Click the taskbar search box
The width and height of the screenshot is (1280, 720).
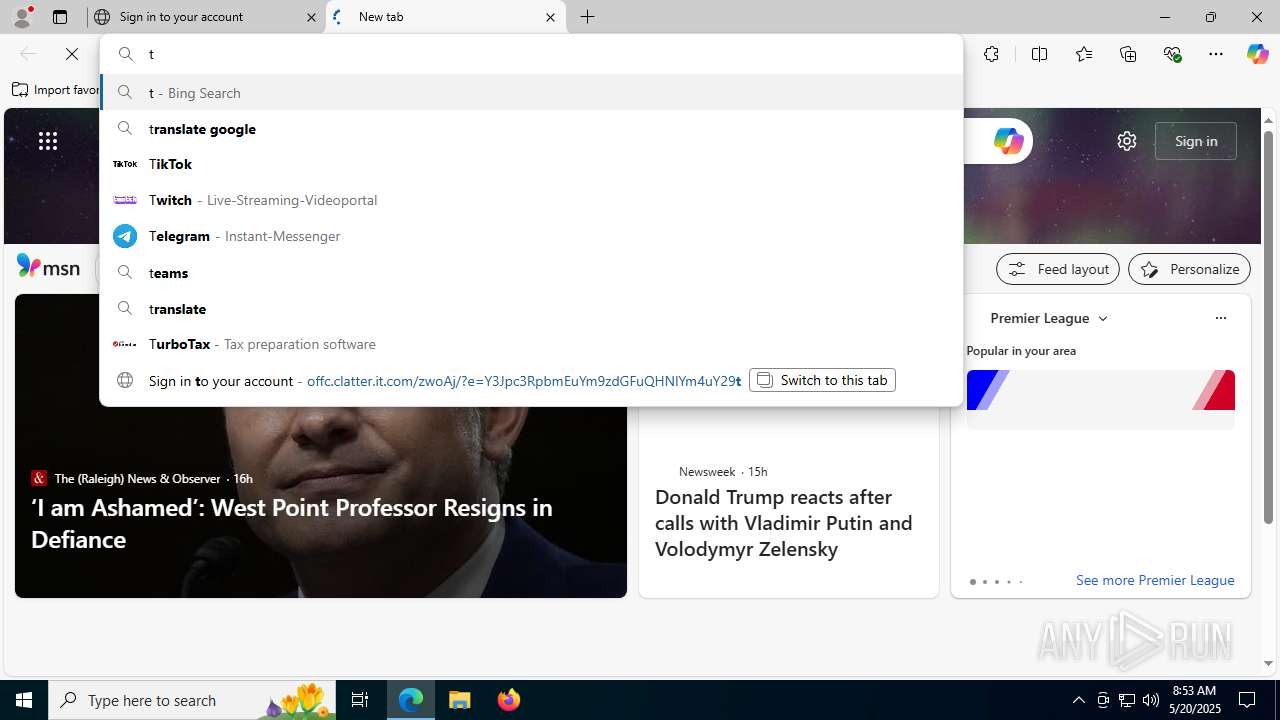coord(192,700)
